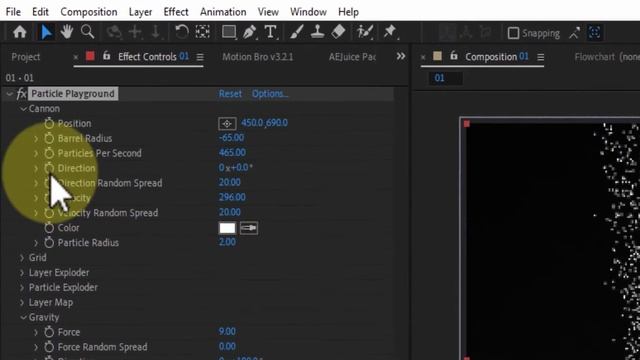Select the Puppet Pin tool
Image resolution: width=640 pixels, height=360 pixels.
pyautogui.click(x=390, y=32)
